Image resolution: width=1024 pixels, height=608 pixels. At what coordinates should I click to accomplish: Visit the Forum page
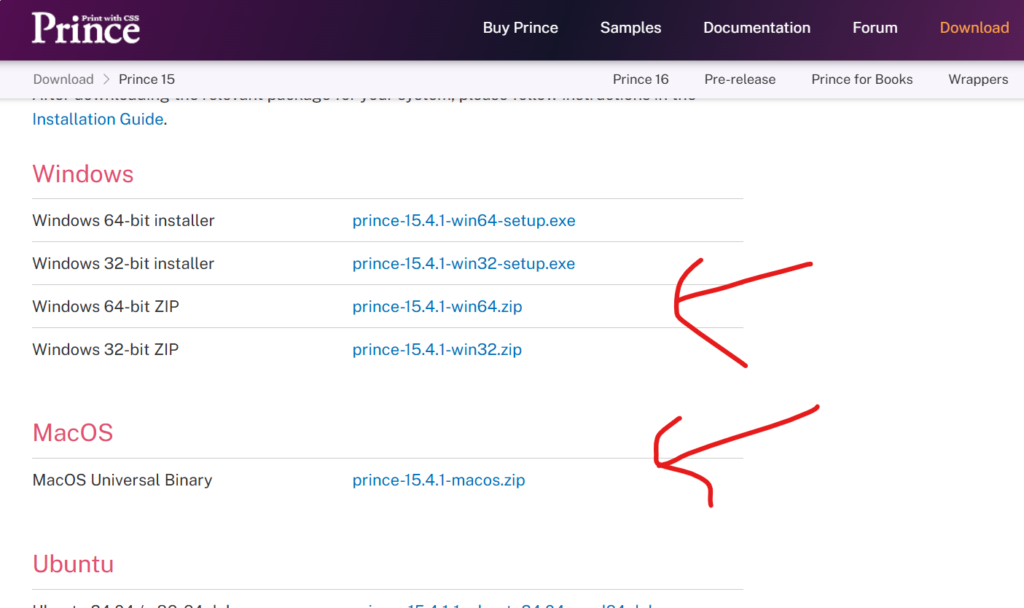click(874, 28)
